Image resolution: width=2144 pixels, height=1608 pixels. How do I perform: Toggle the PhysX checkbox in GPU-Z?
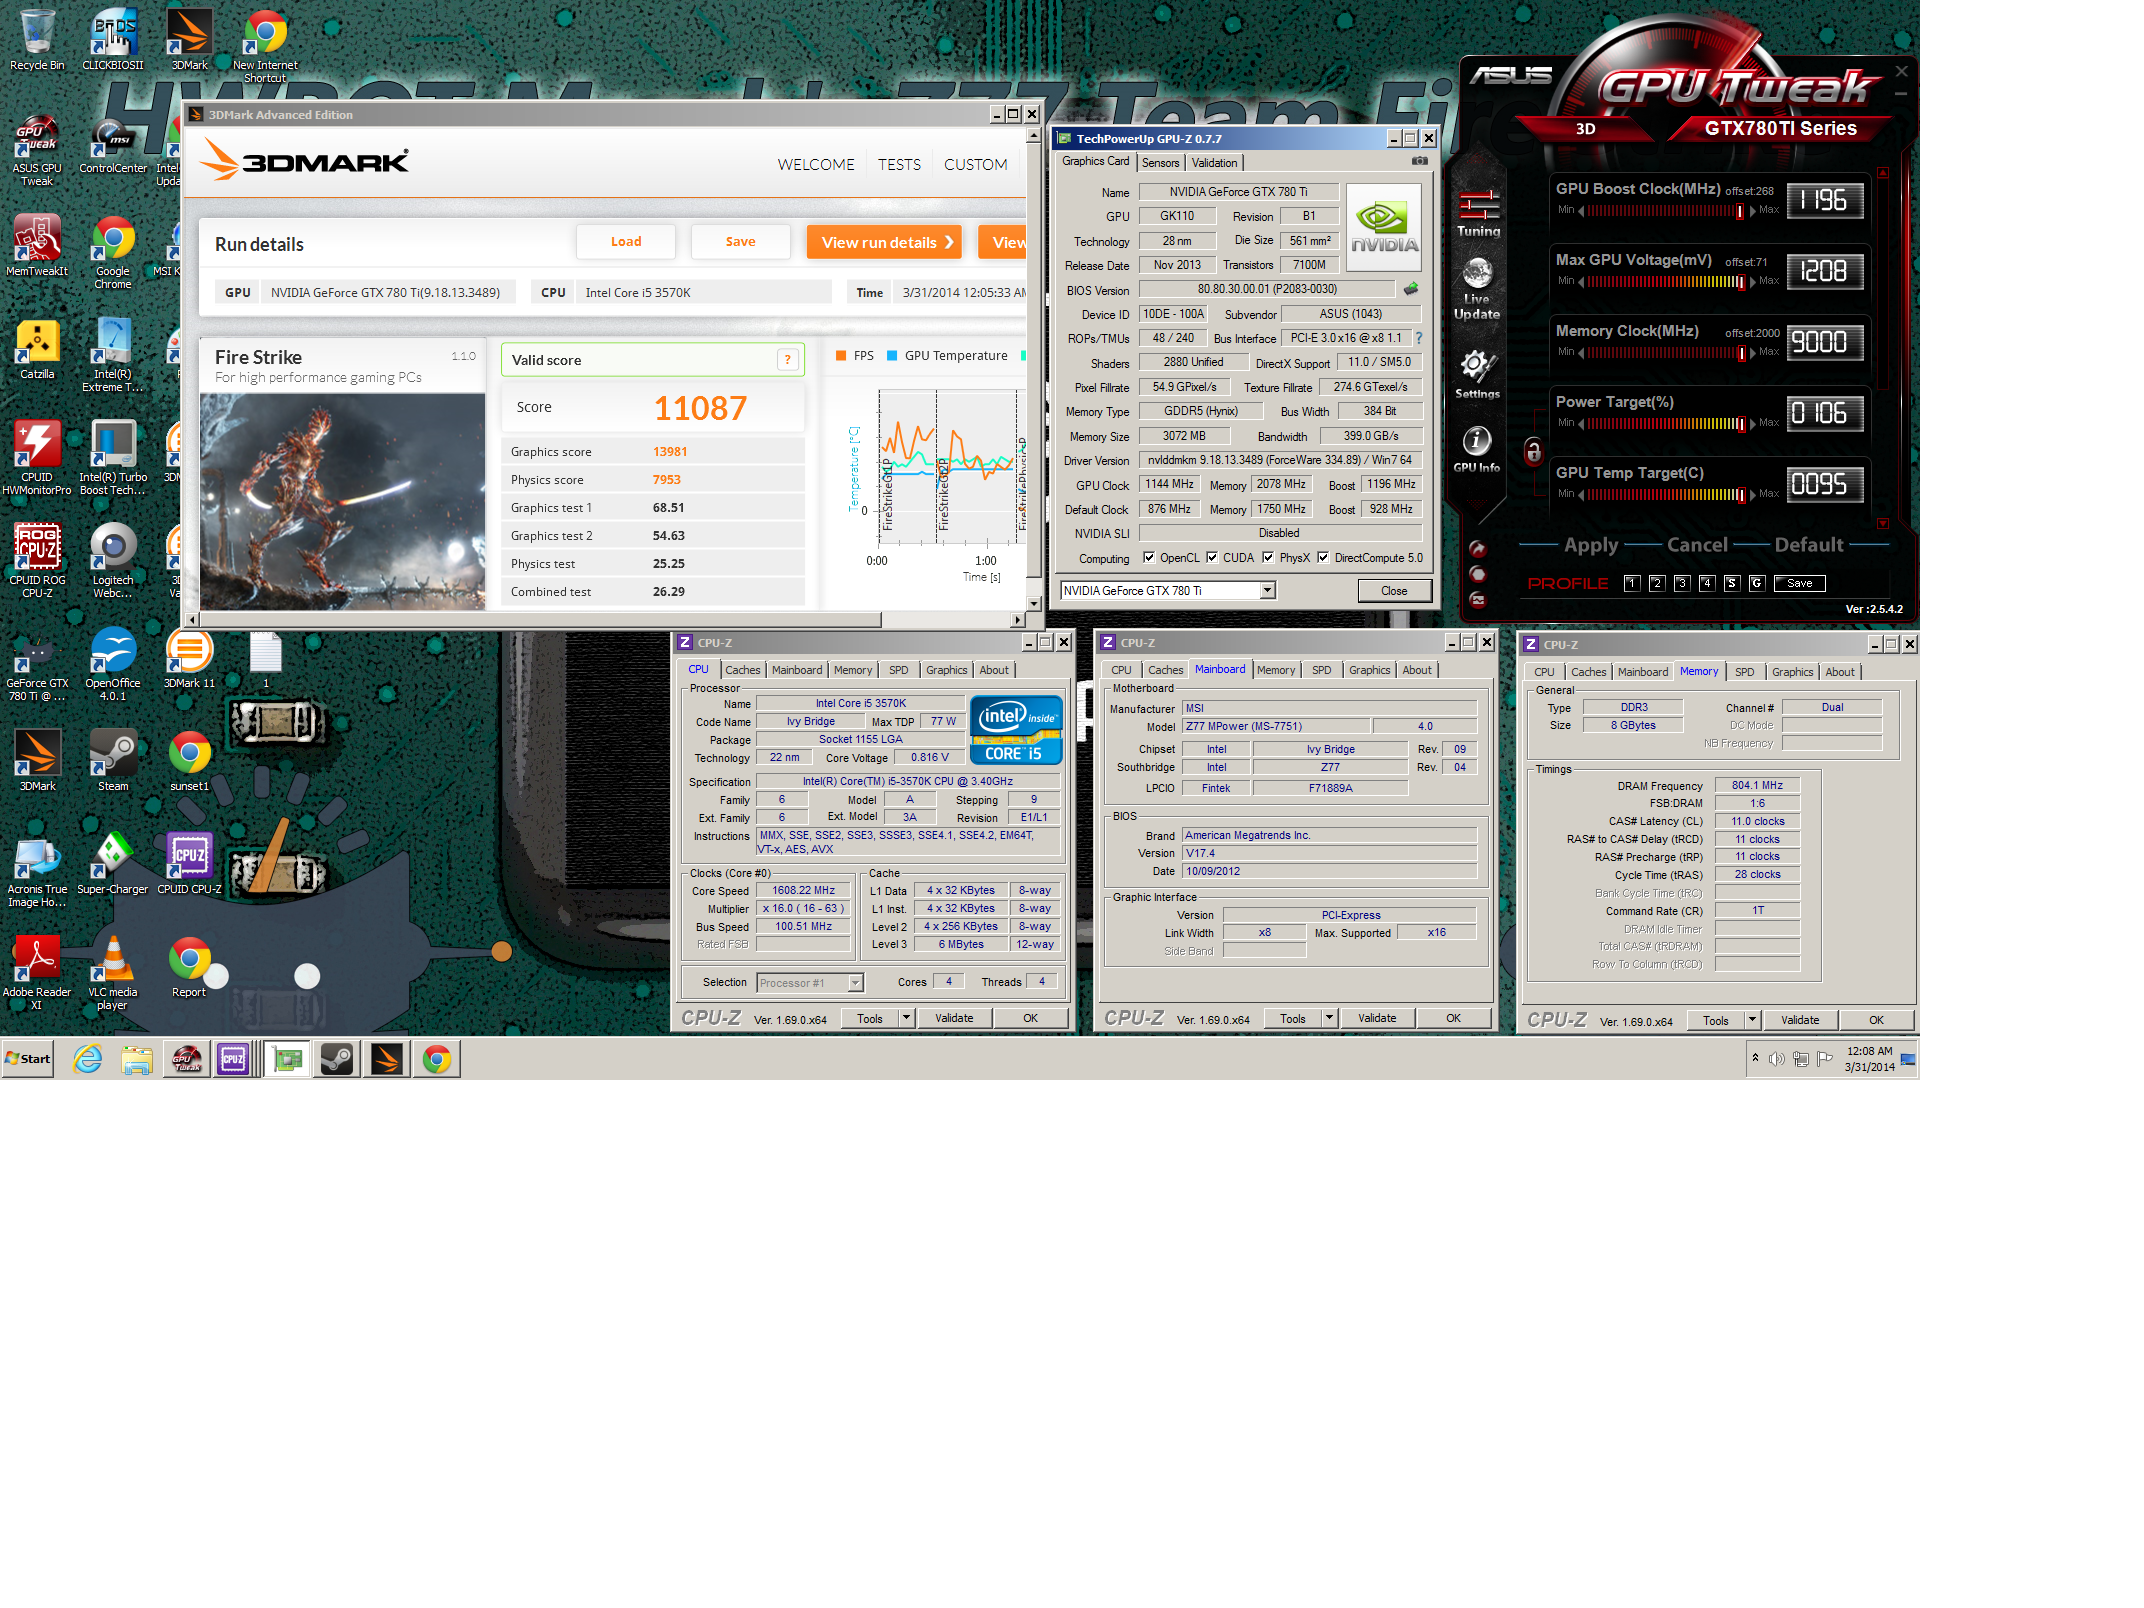click(x=1268, y=558)
